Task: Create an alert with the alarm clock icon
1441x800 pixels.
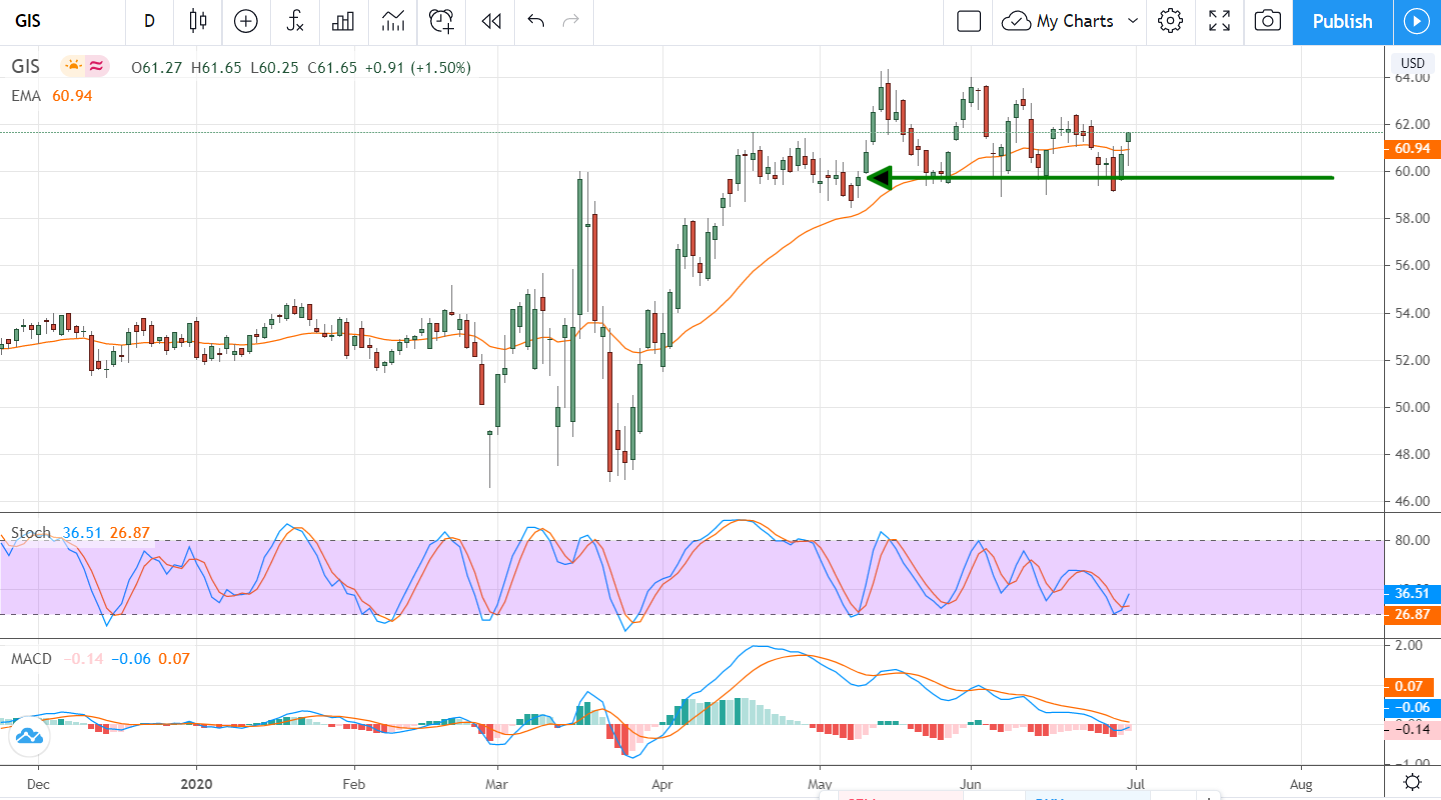Action: pyautogui.click(x=441, y=21)
